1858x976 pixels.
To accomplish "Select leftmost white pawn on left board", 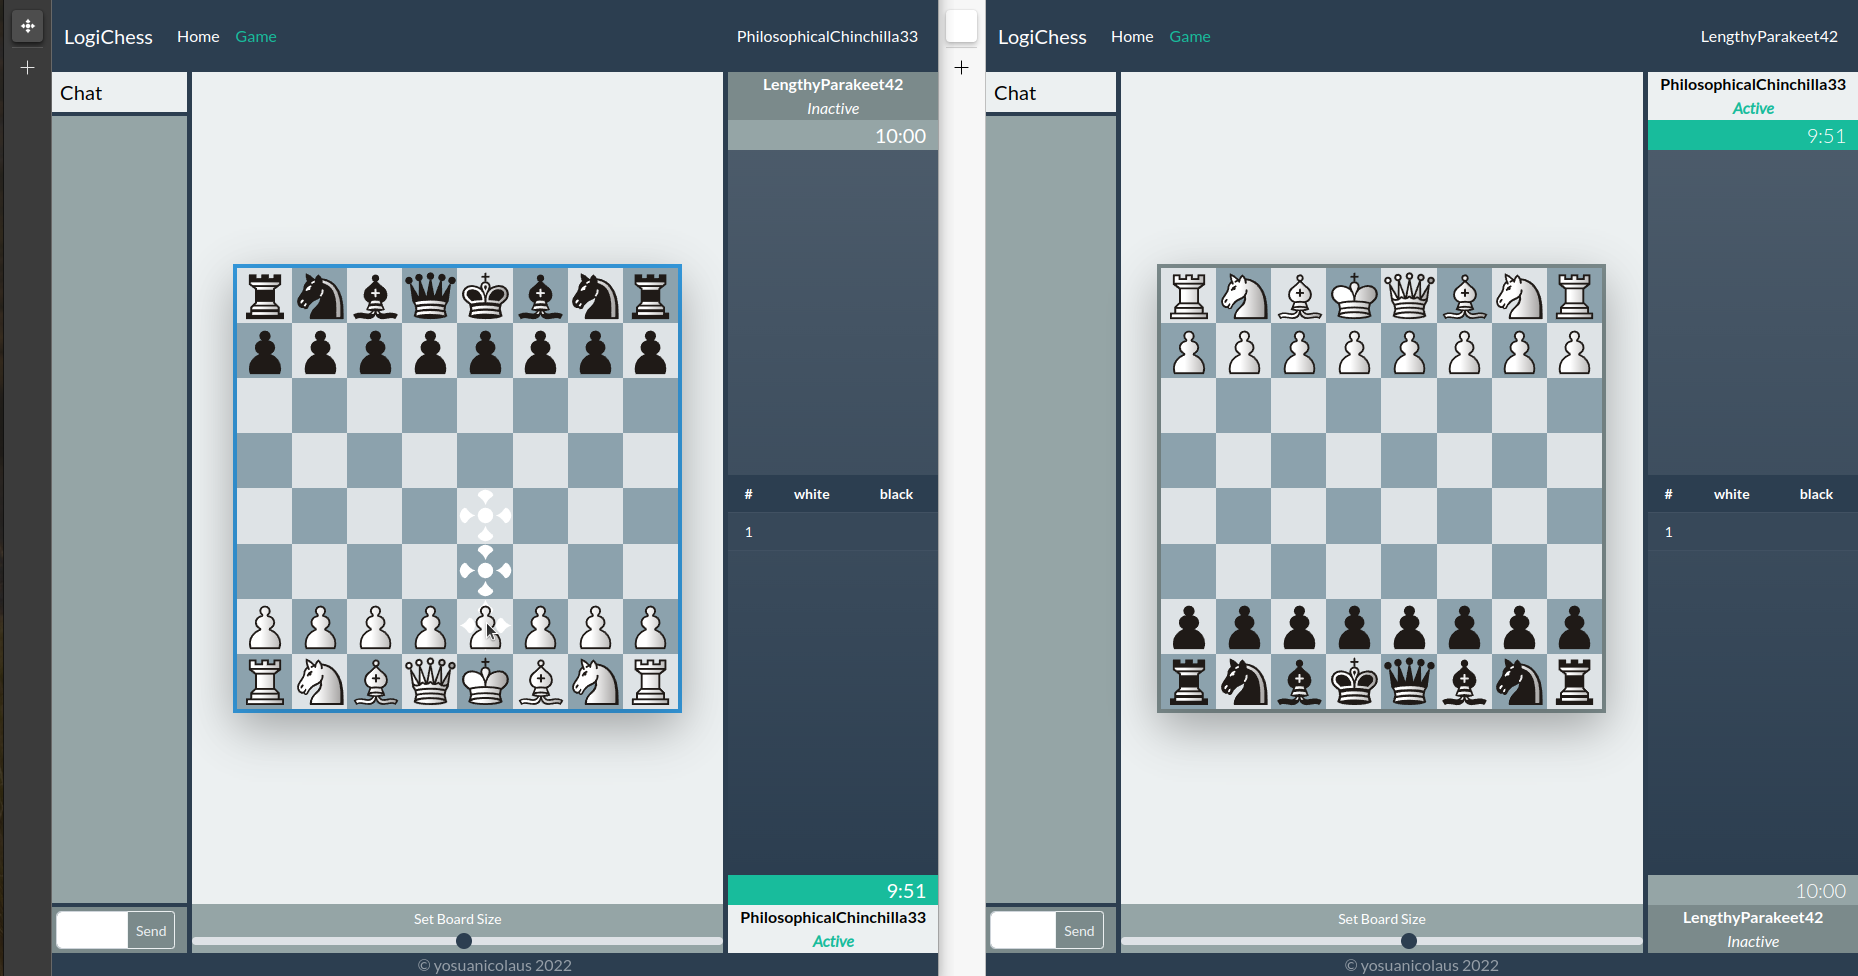I will 265,627.
